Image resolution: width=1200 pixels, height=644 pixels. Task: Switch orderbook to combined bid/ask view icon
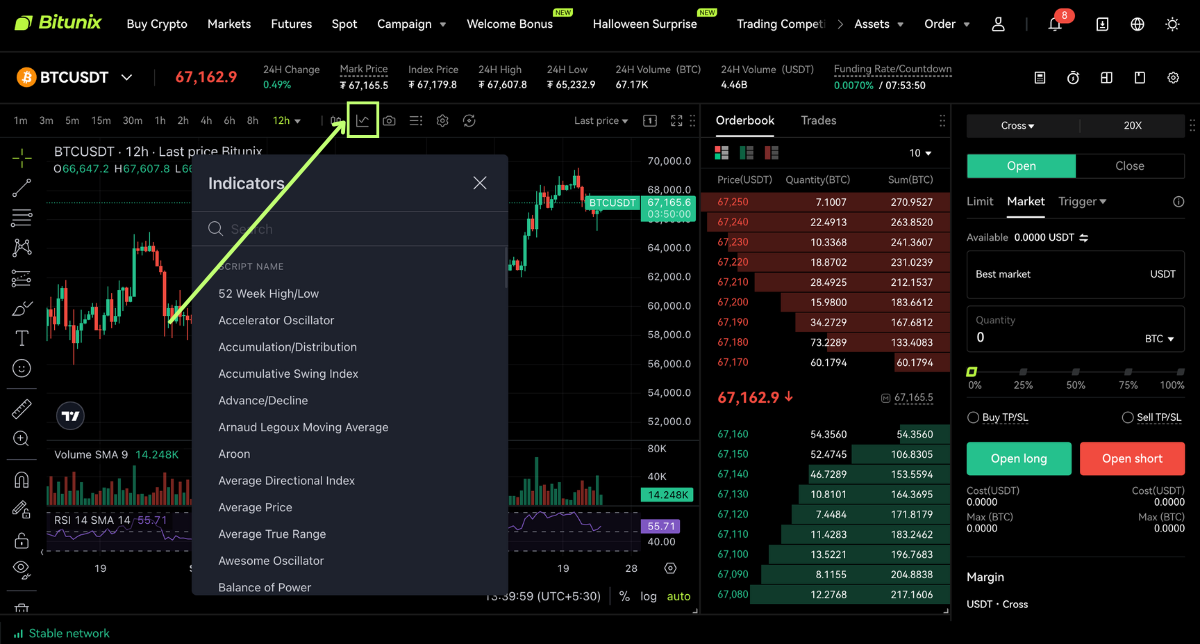721,151
